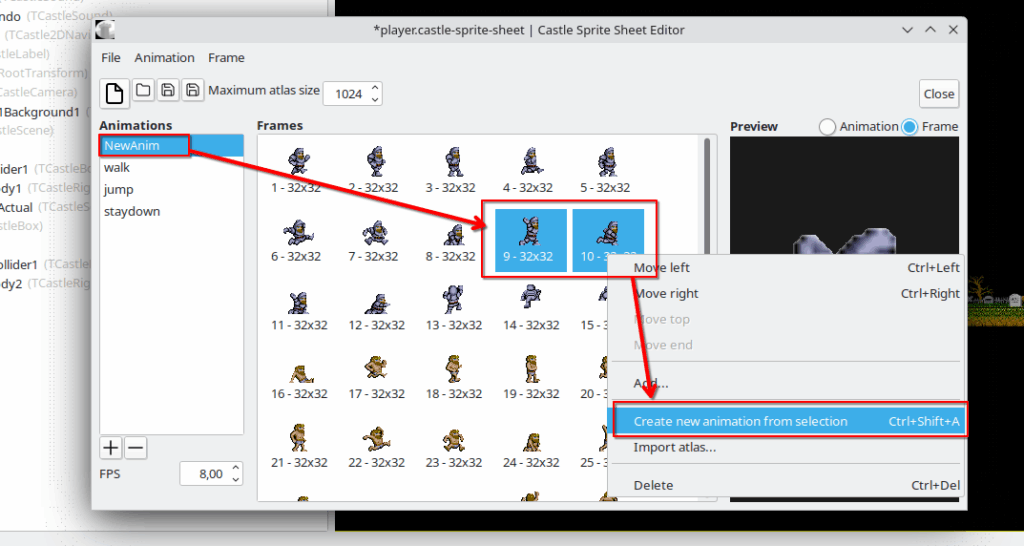Remove animation with the minus button
1024x546 pixels.
pos(135,448)
